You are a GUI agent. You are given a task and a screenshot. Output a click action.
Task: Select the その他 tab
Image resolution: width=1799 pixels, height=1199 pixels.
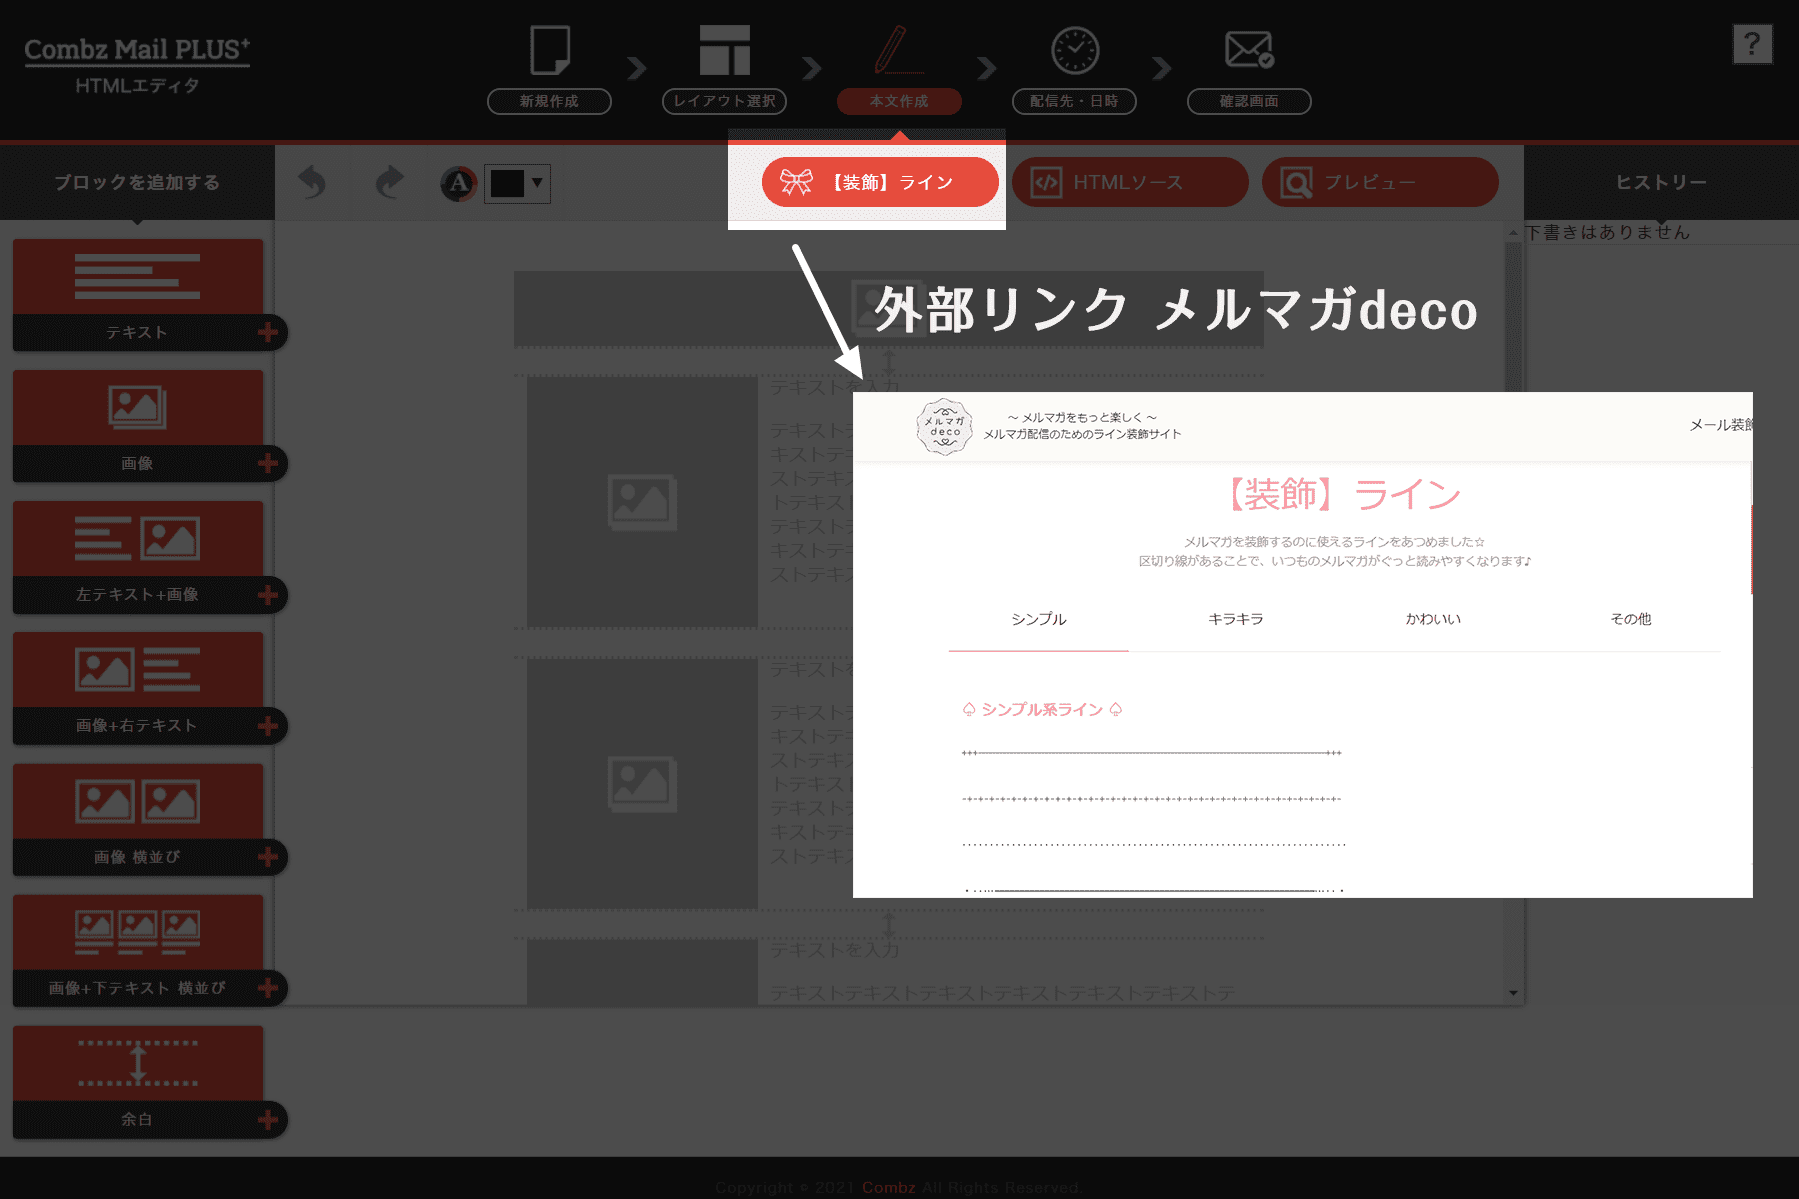pyautogui.click(x=1630, y=619)
